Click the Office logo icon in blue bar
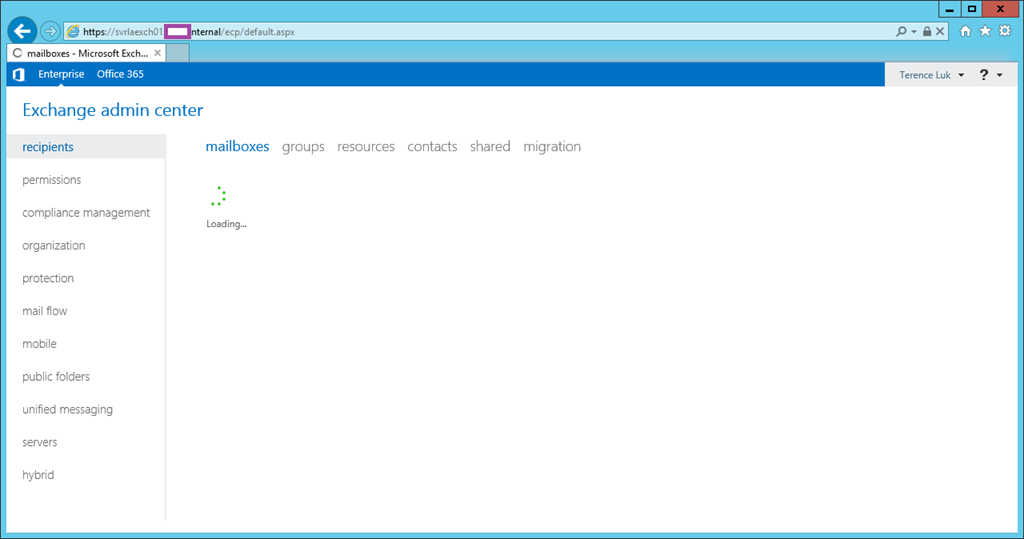This screenshot has height=539, width=1024. coord(19,74)
